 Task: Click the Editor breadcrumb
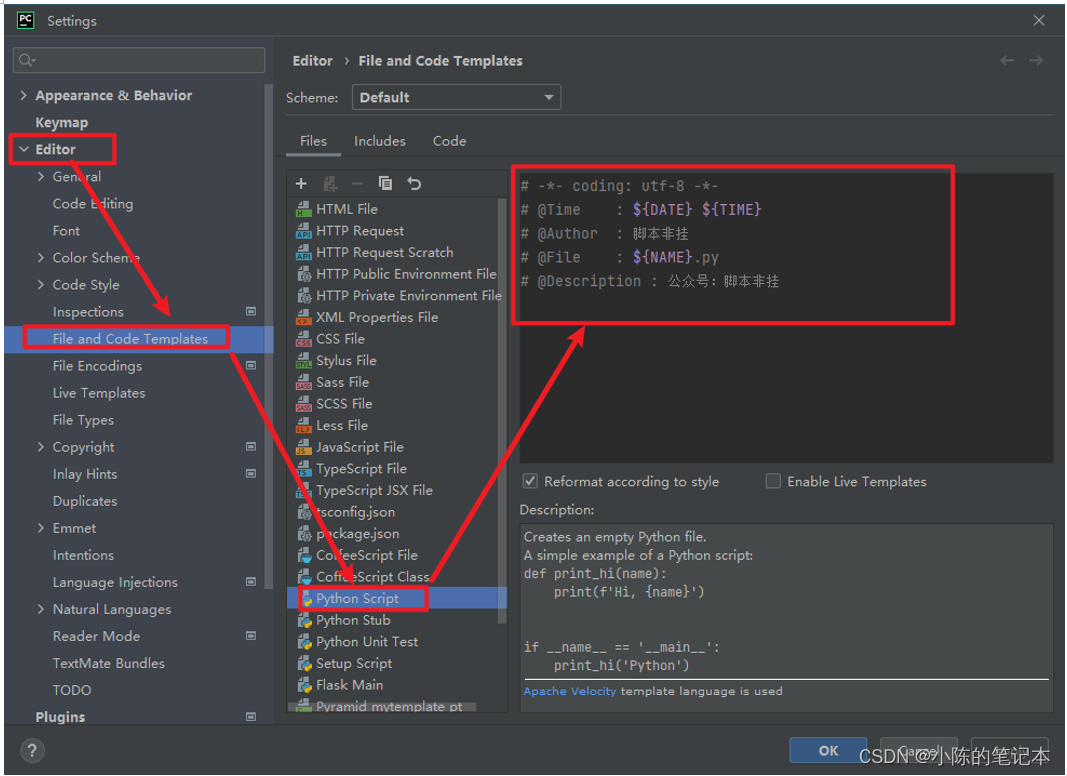click(x=312, y=61)
